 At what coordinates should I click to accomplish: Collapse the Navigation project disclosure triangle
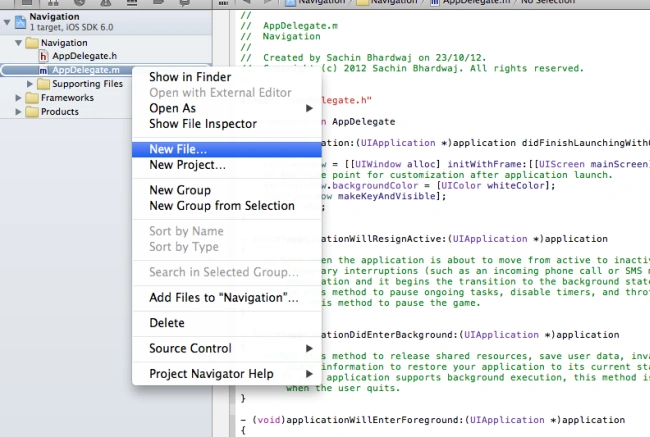[7, 22]
